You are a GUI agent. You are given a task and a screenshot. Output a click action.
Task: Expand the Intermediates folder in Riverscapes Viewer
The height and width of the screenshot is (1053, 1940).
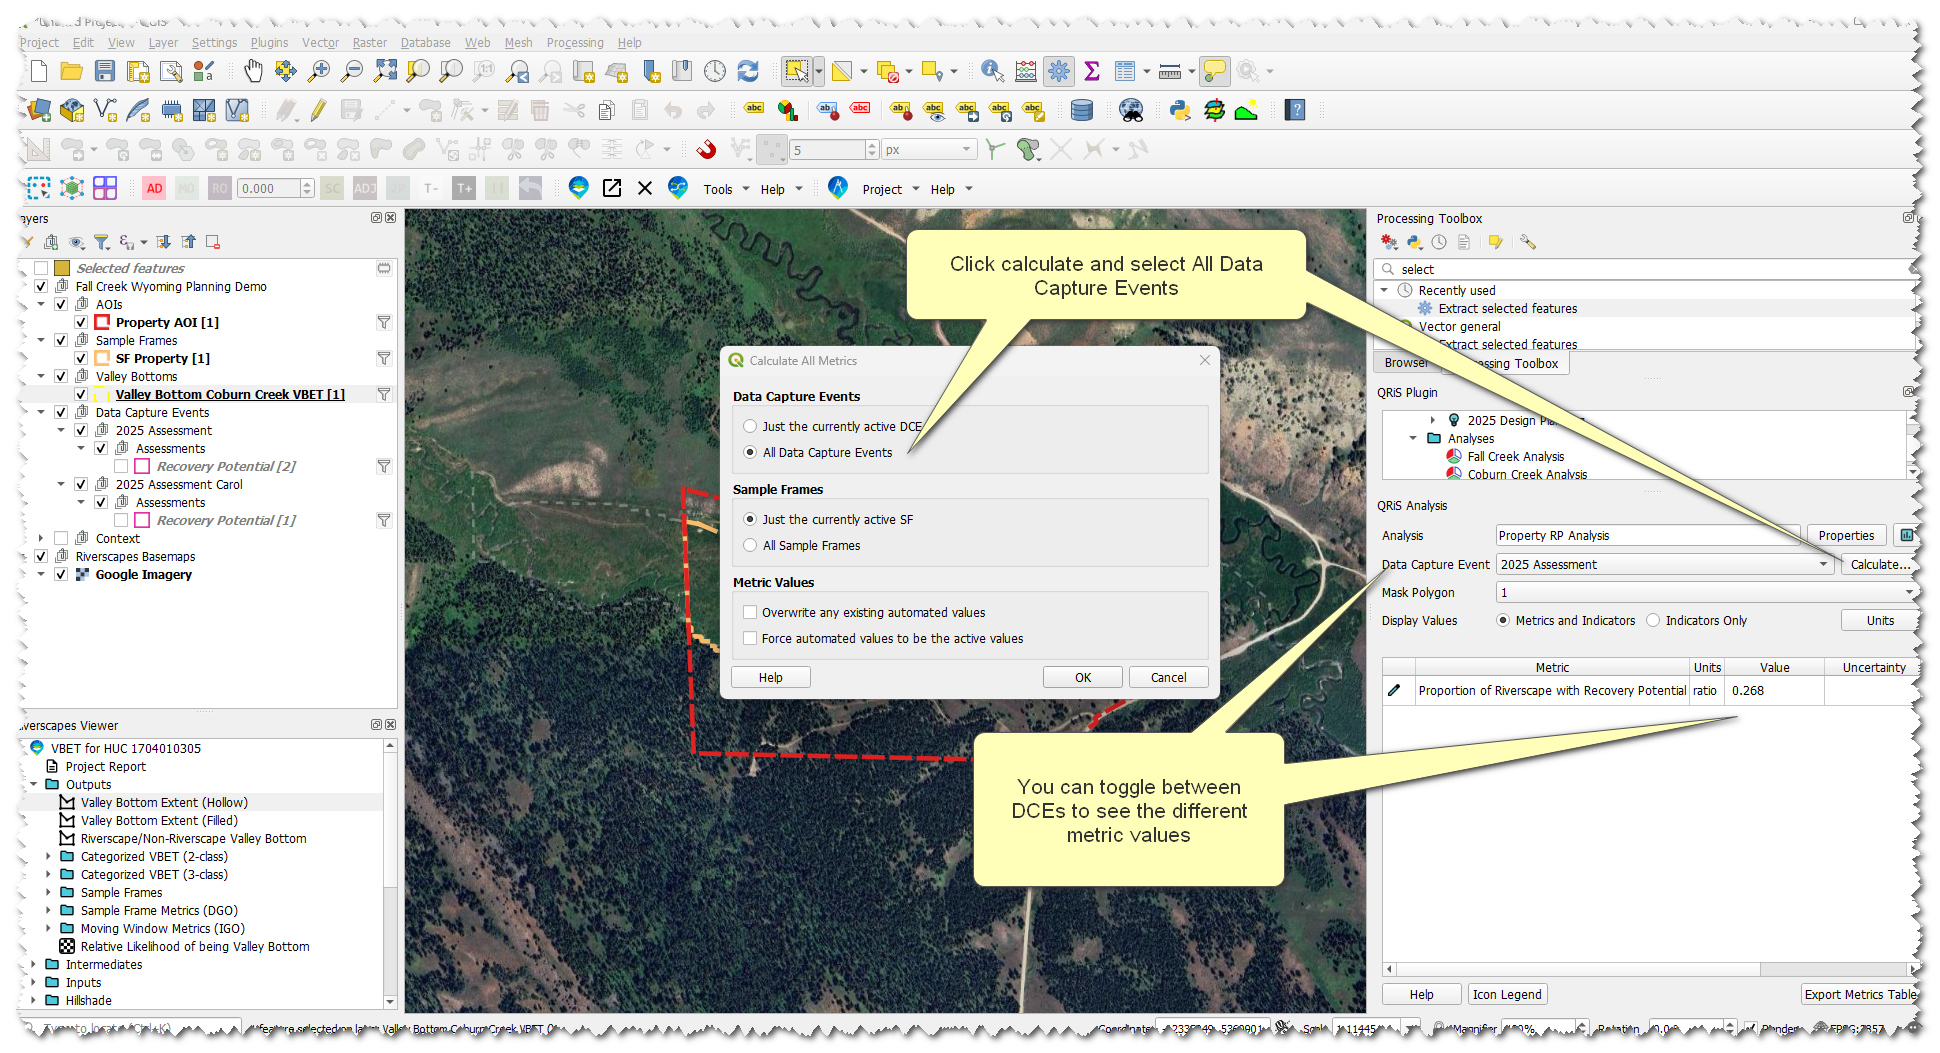(34, 964)
